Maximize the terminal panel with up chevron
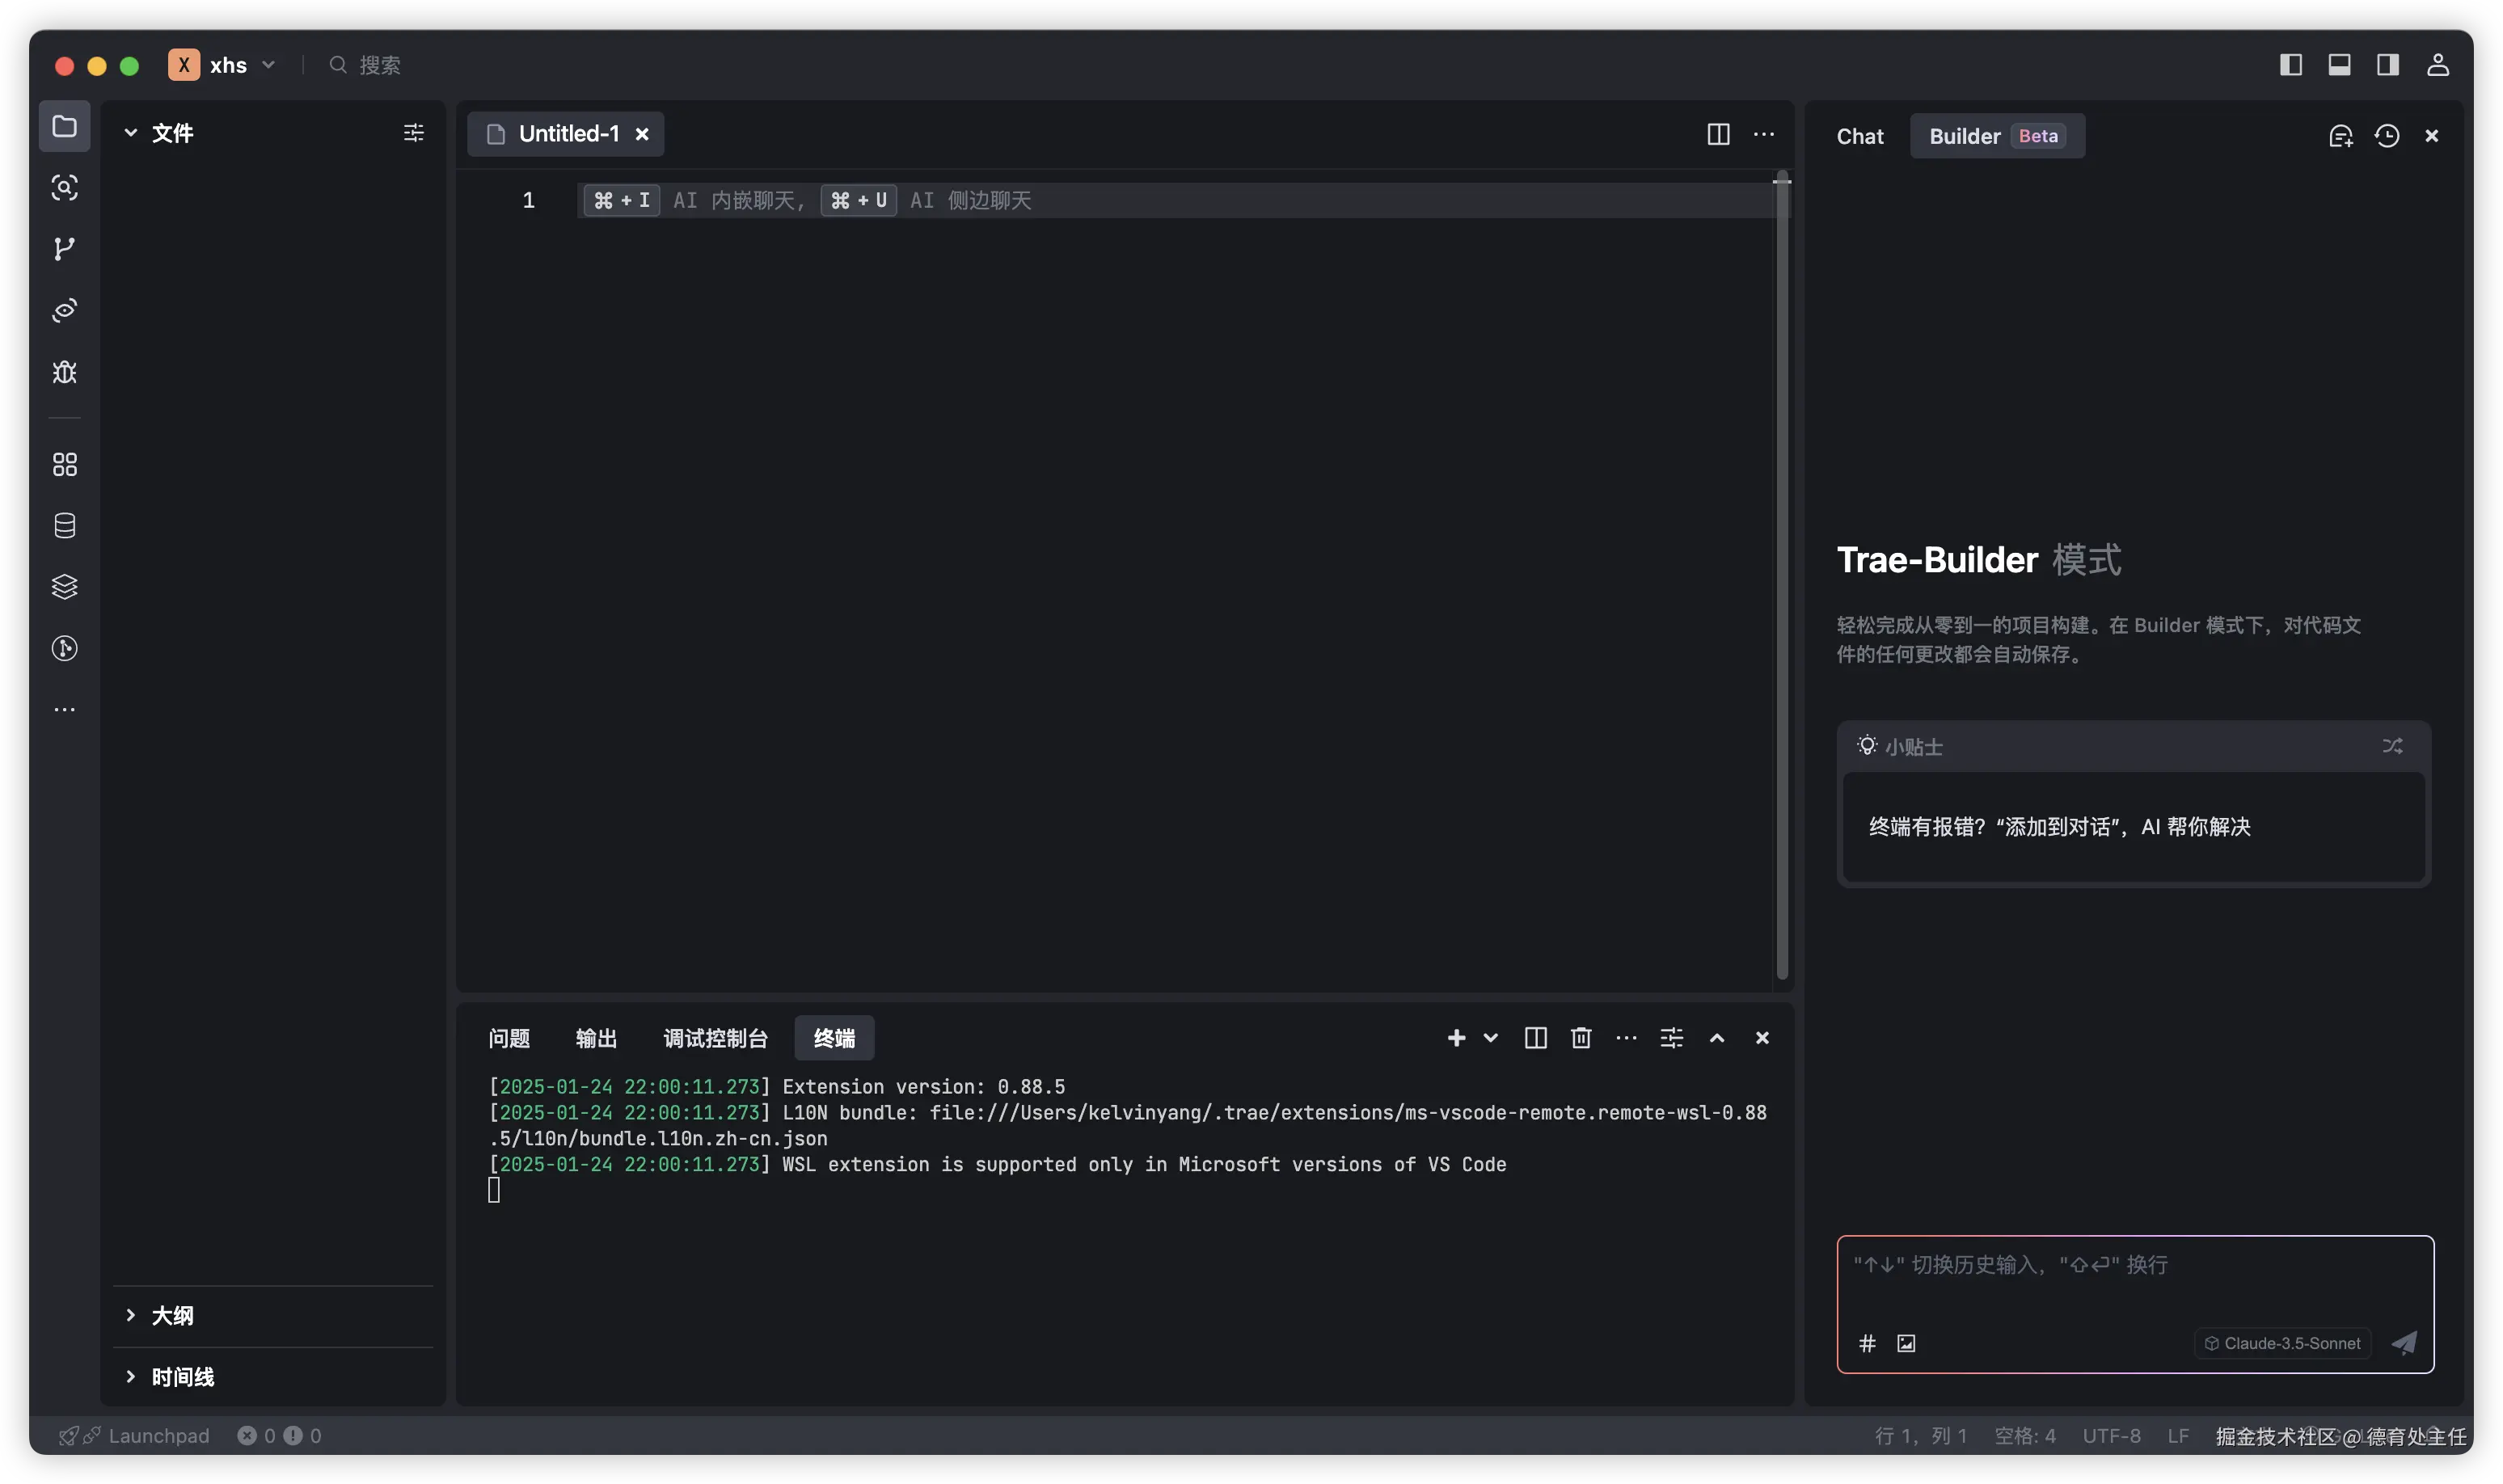Viewport: 2503px width, 1484px height. pyautogui.click(x=1717, y=1038)
